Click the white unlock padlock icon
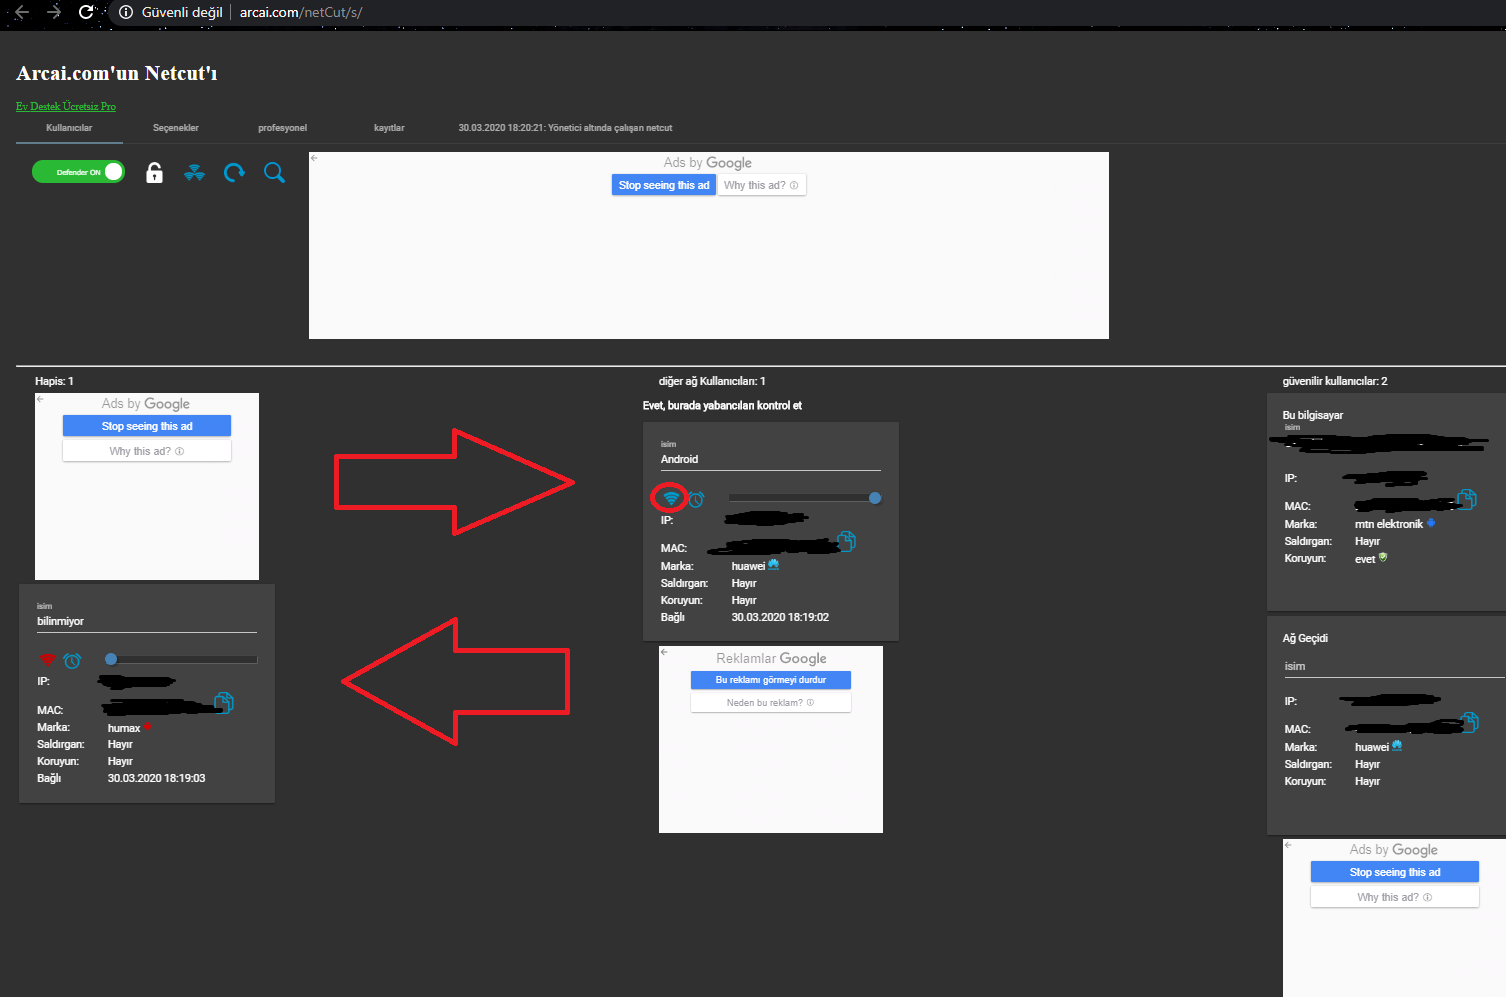The height and width of the screenshot is (1000, 1506). click(x=154, y=173)
